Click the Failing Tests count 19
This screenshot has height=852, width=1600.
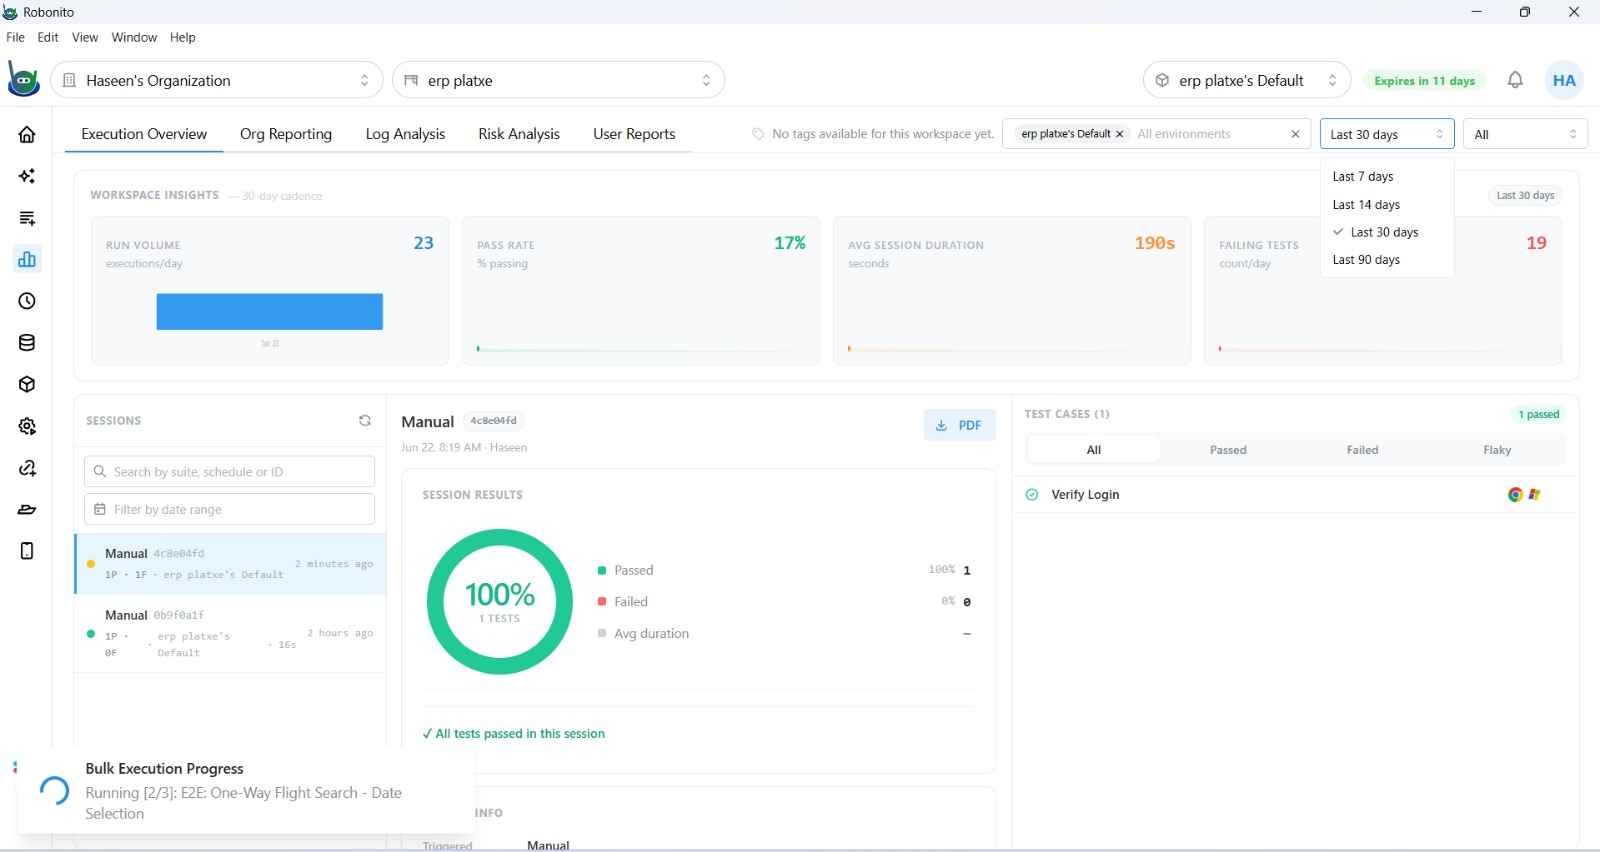[x=1536, y=243]
